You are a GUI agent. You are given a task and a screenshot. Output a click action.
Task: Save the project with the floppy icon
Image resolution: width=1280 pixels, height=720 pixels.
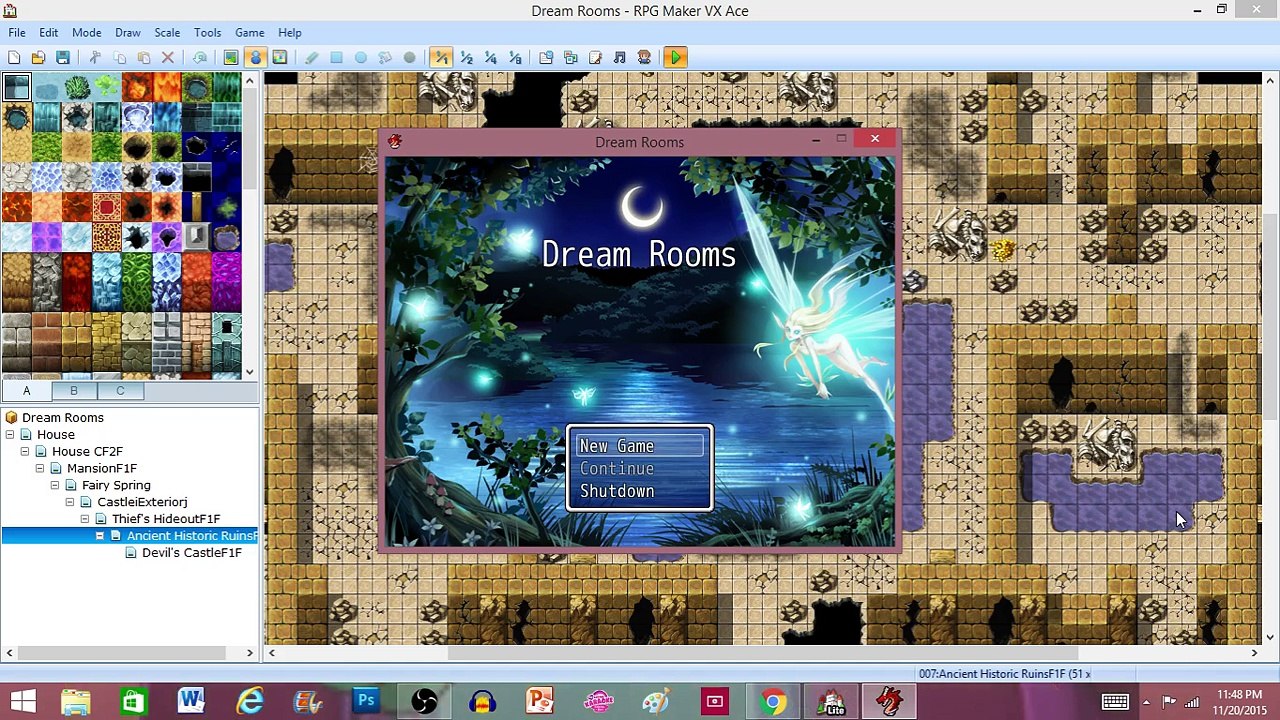click(63, 58)
